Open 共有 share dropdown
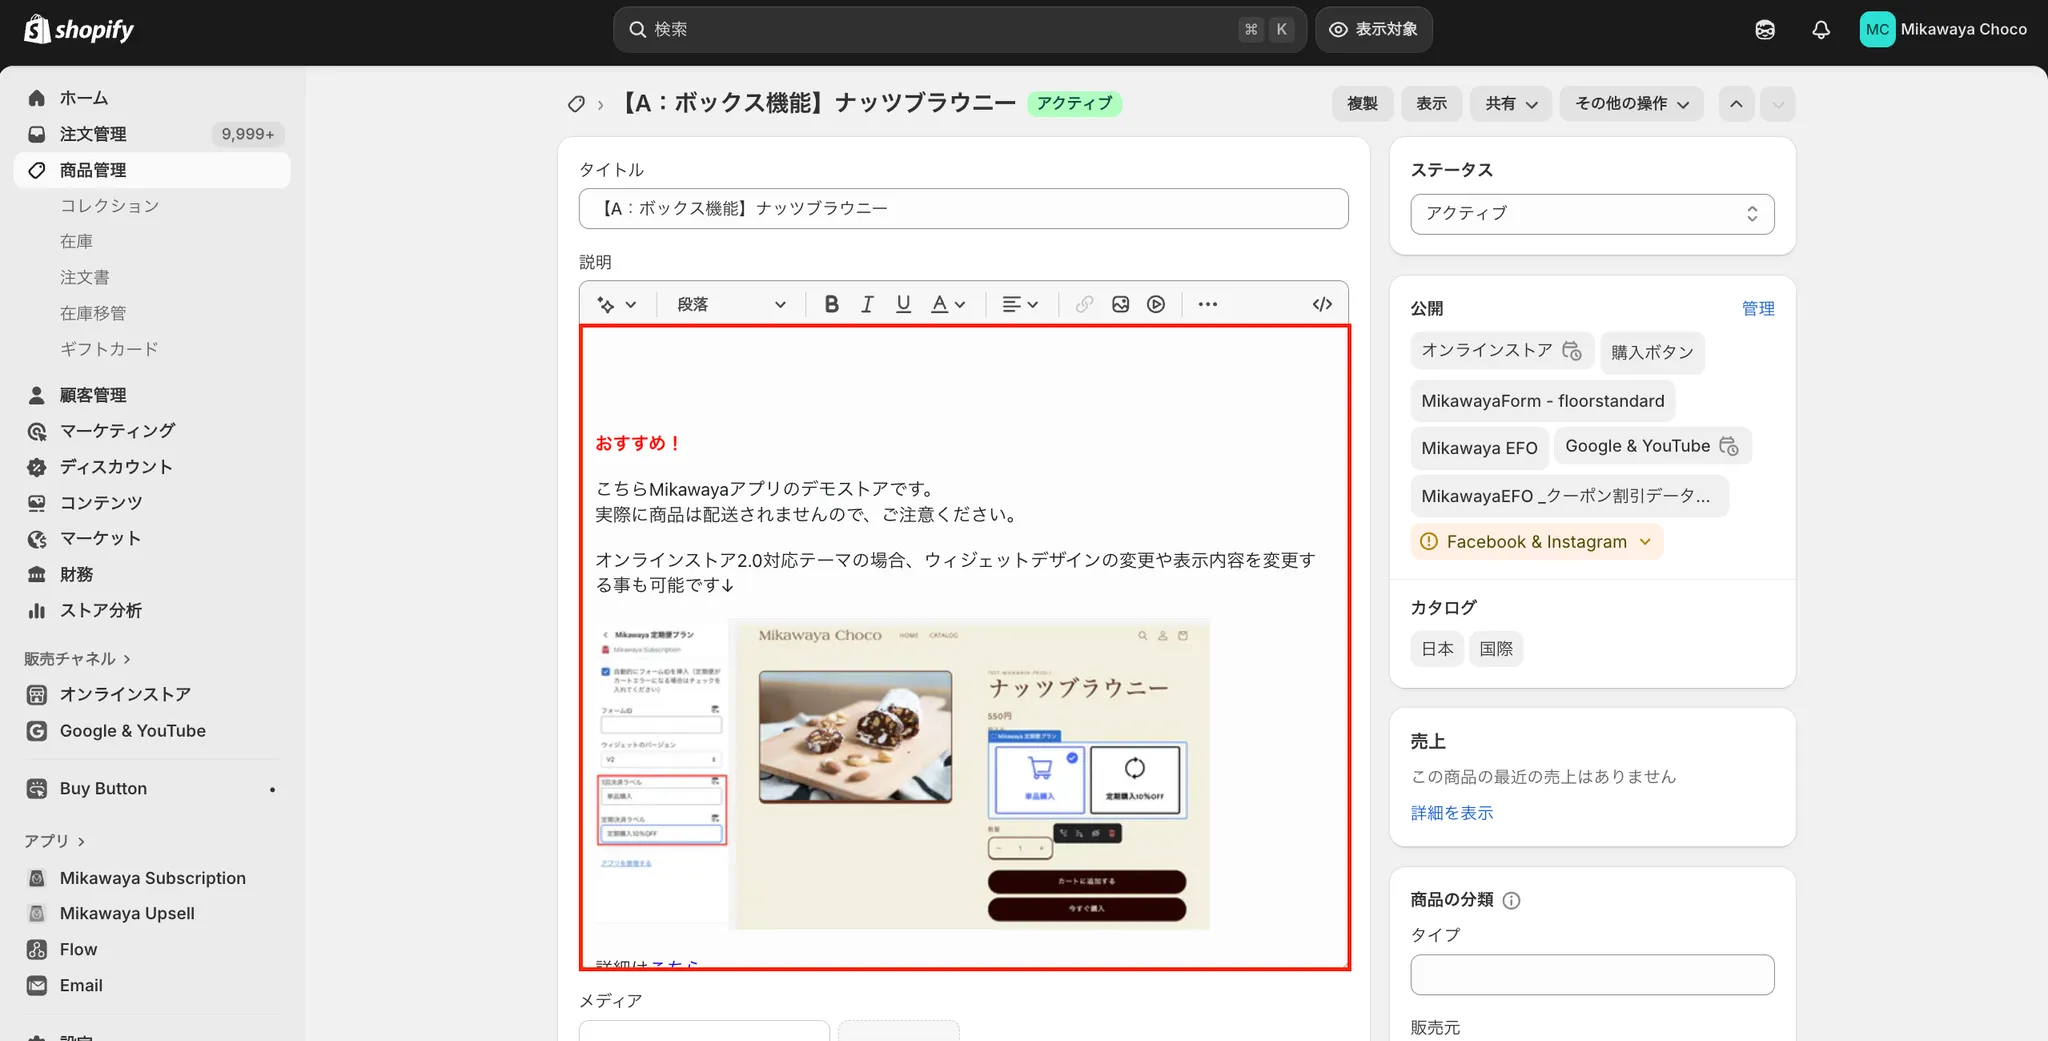Viewport: 2048px width, 1041px height. 1510,104
